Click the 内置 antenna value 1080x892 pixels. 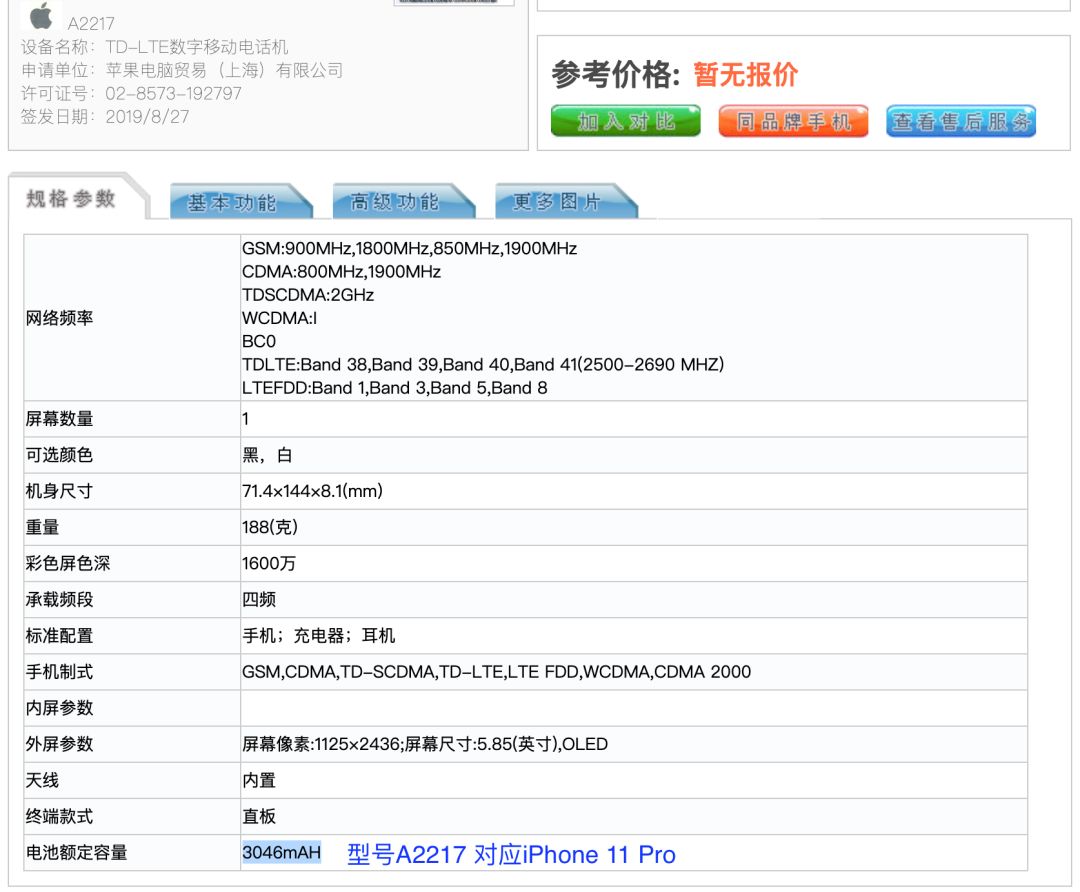(259, 780)
